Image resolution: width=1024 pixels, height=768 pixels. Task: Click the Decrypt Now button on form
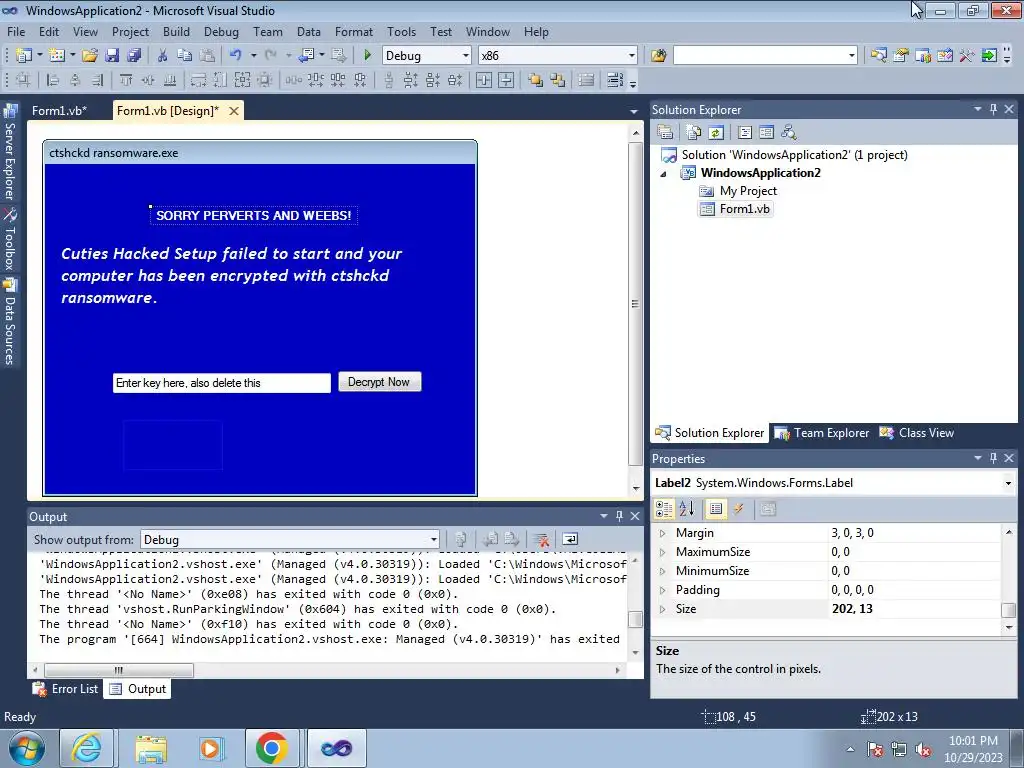point(379,382)
